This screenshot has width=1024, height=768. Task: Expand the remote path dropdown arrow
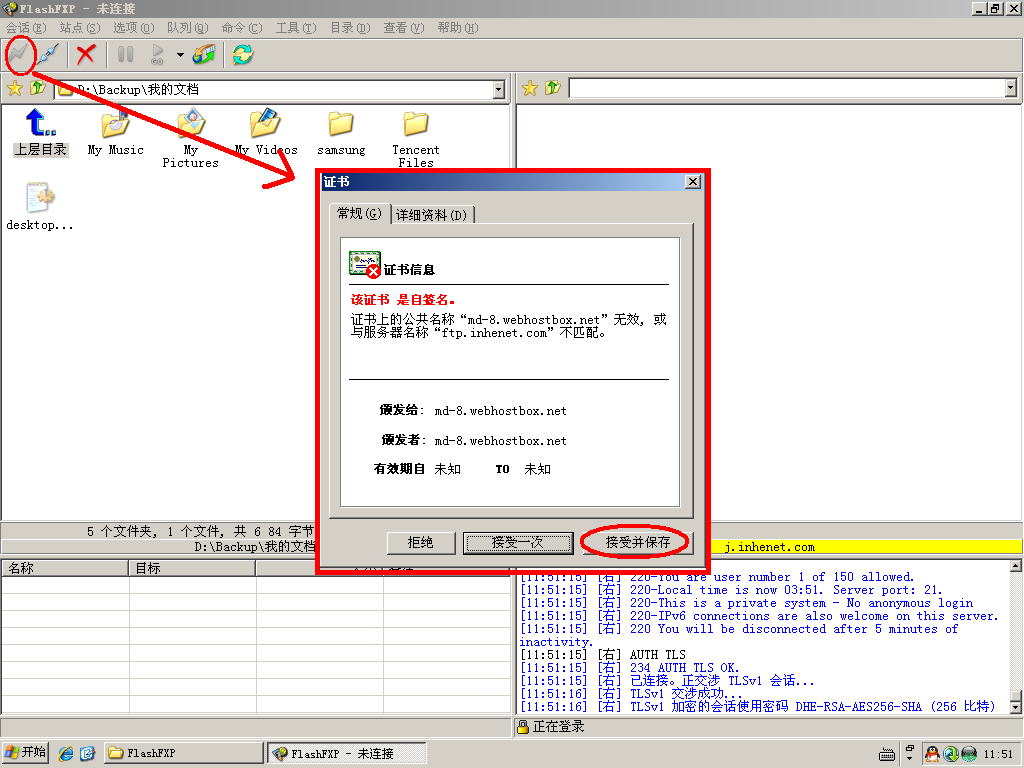pyautogui.click(x=1010, y=89)
